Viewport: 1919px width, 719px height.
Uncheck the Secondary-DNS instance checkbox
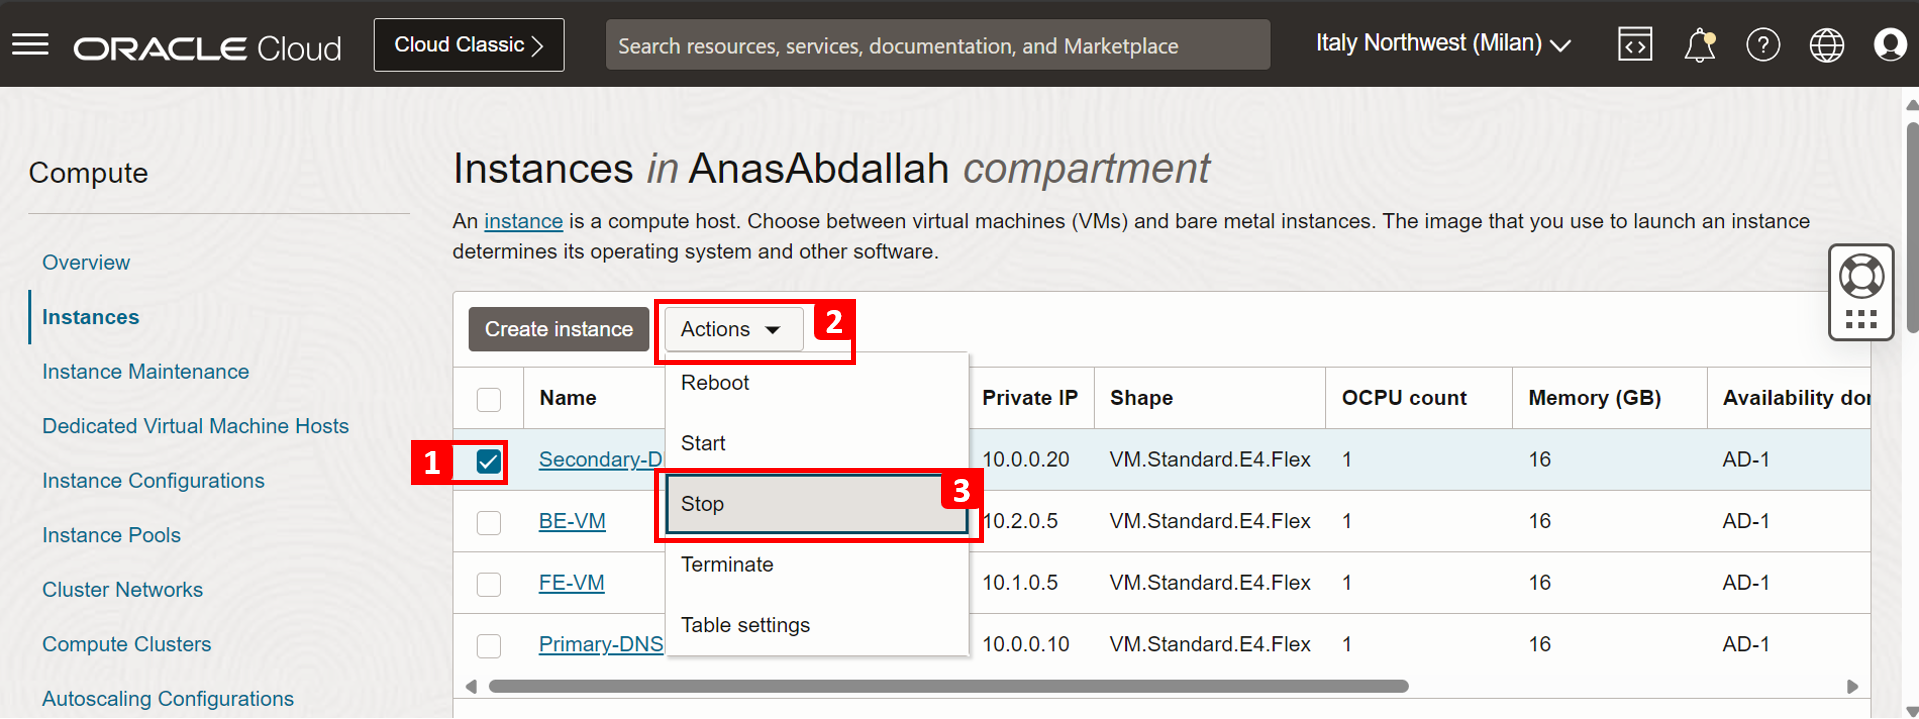489,461
